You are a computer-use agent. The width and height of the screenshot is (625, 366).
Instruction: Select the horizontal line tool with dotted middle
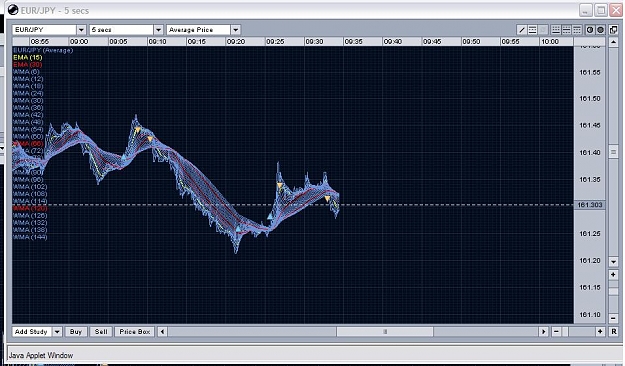(532, 30)
